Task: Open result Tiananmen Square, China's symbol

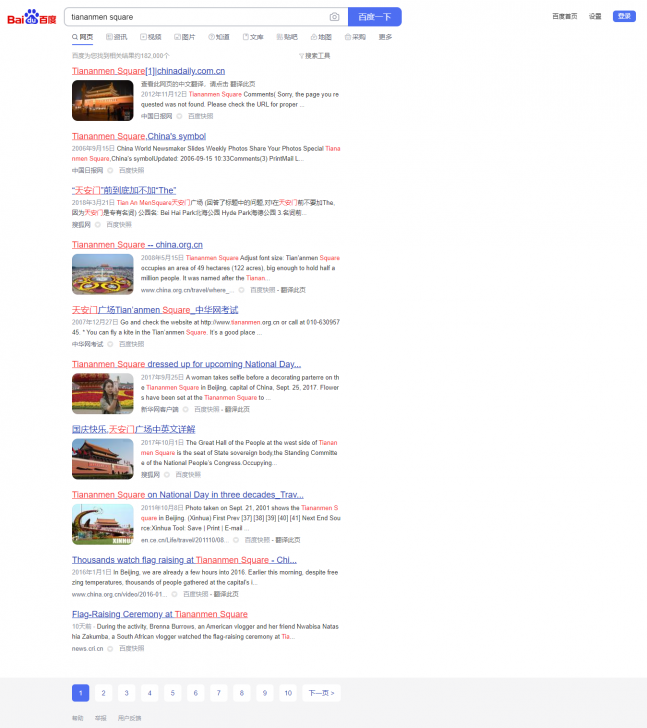Action: pos(139,136)
